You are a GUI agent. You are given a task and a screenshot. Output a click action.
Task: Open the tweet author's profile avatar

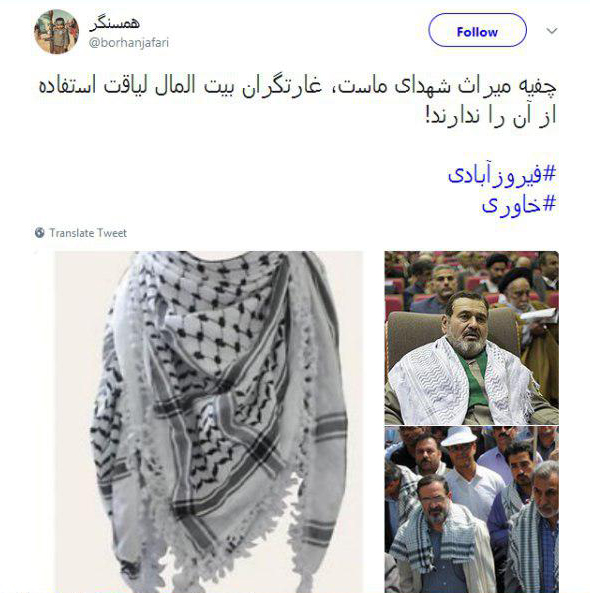point(56,32)
